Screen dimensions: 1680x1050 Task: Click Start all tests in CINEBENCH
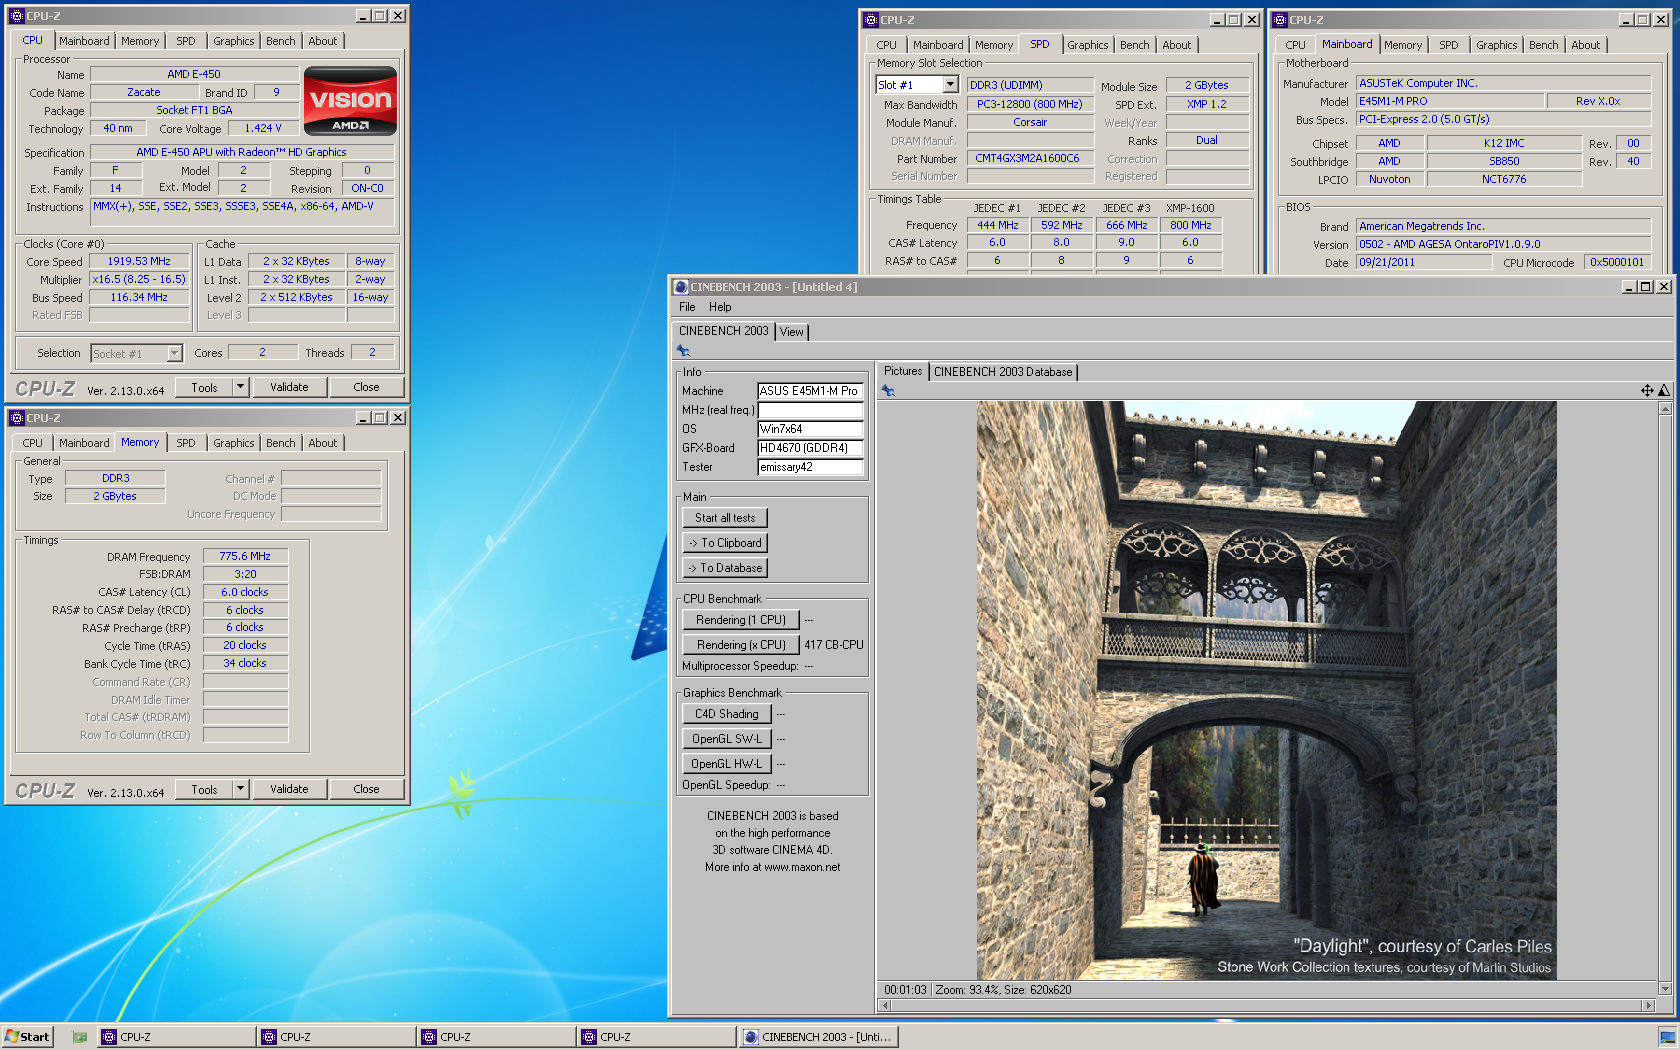point(725,518)
